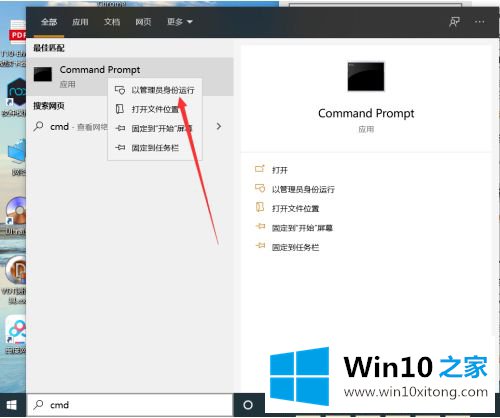Viewport: 500px width, 418px height.
Task: Click the large Command Prompt preview icon
Action: tap(366, 76)
